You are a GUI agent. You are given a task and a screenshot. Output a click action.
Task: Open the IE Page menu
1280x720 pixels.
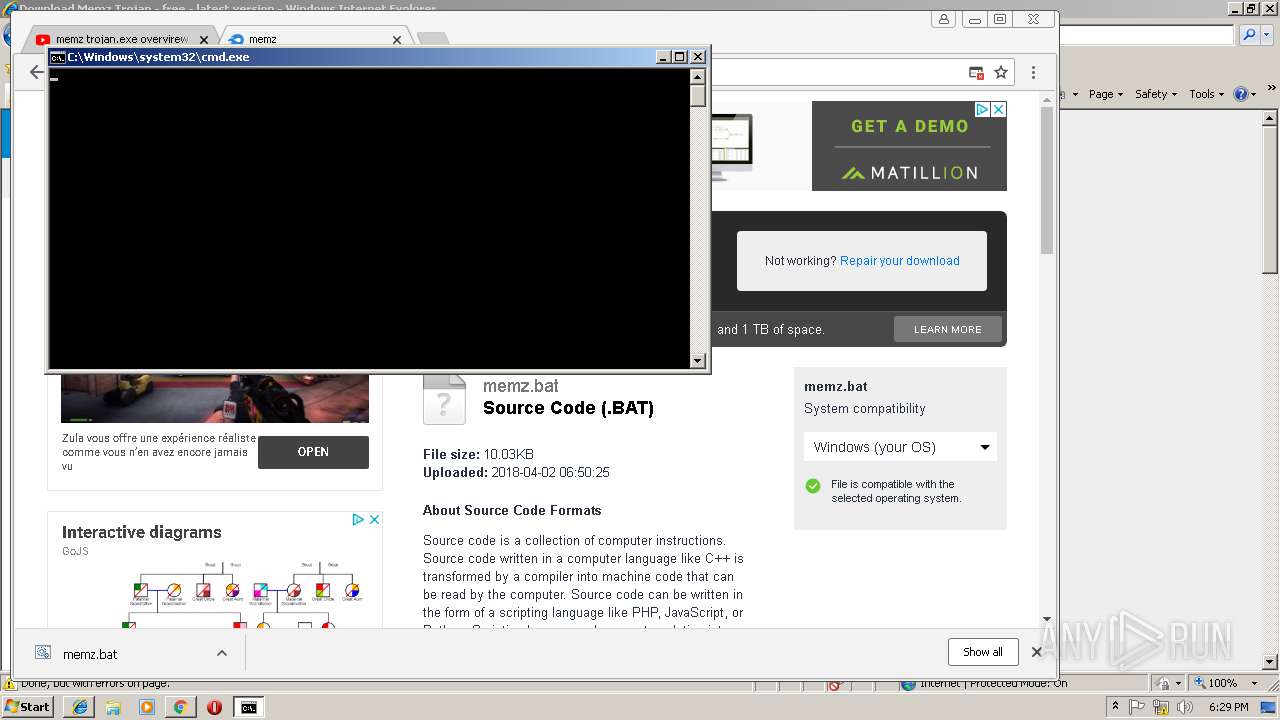click(1106, 94)
